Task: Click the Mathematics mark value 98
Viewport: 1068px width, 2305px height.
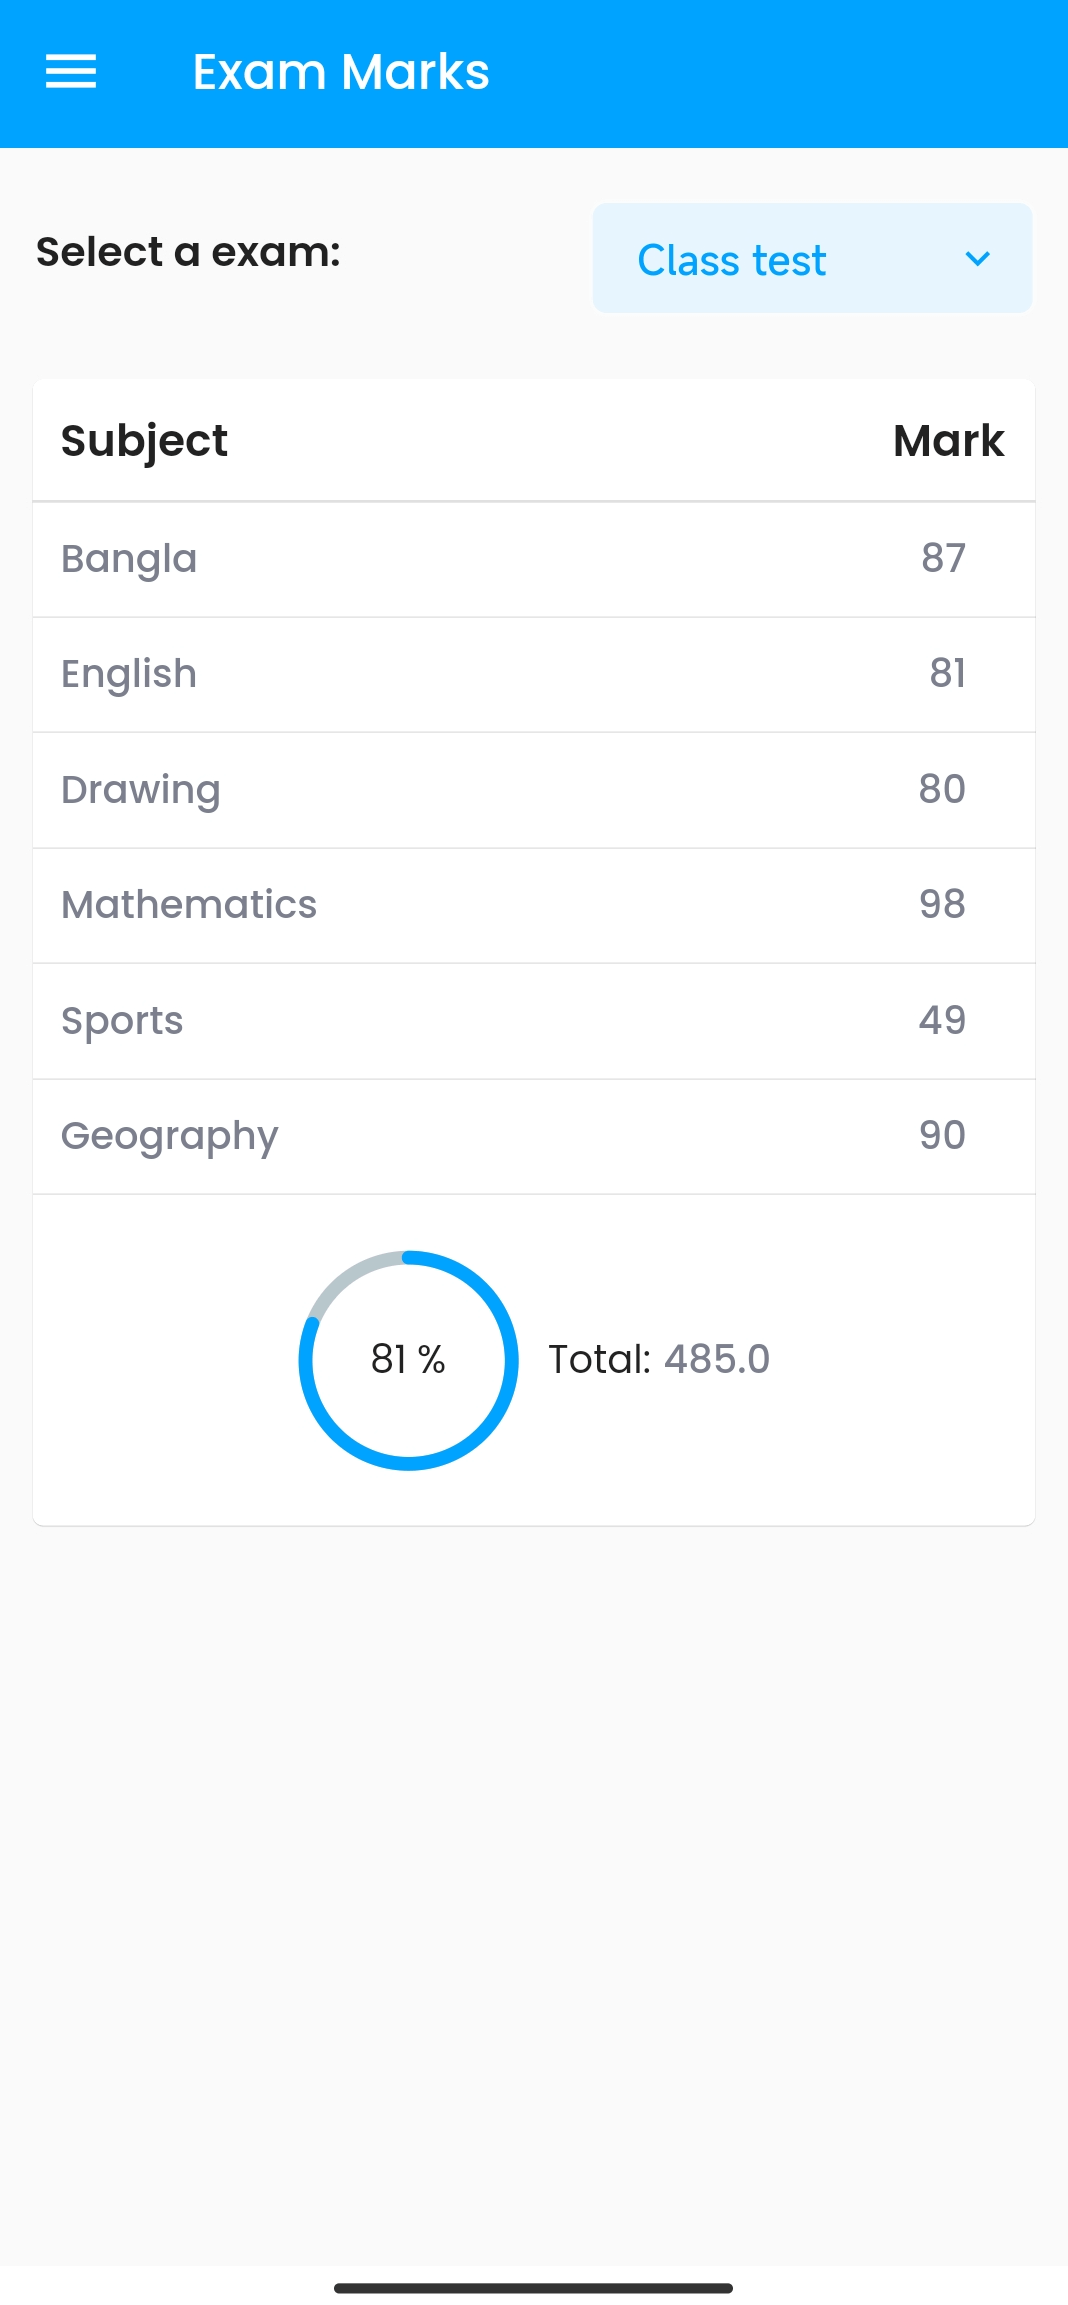Action: pyautogui.click(x=942, y=904)
